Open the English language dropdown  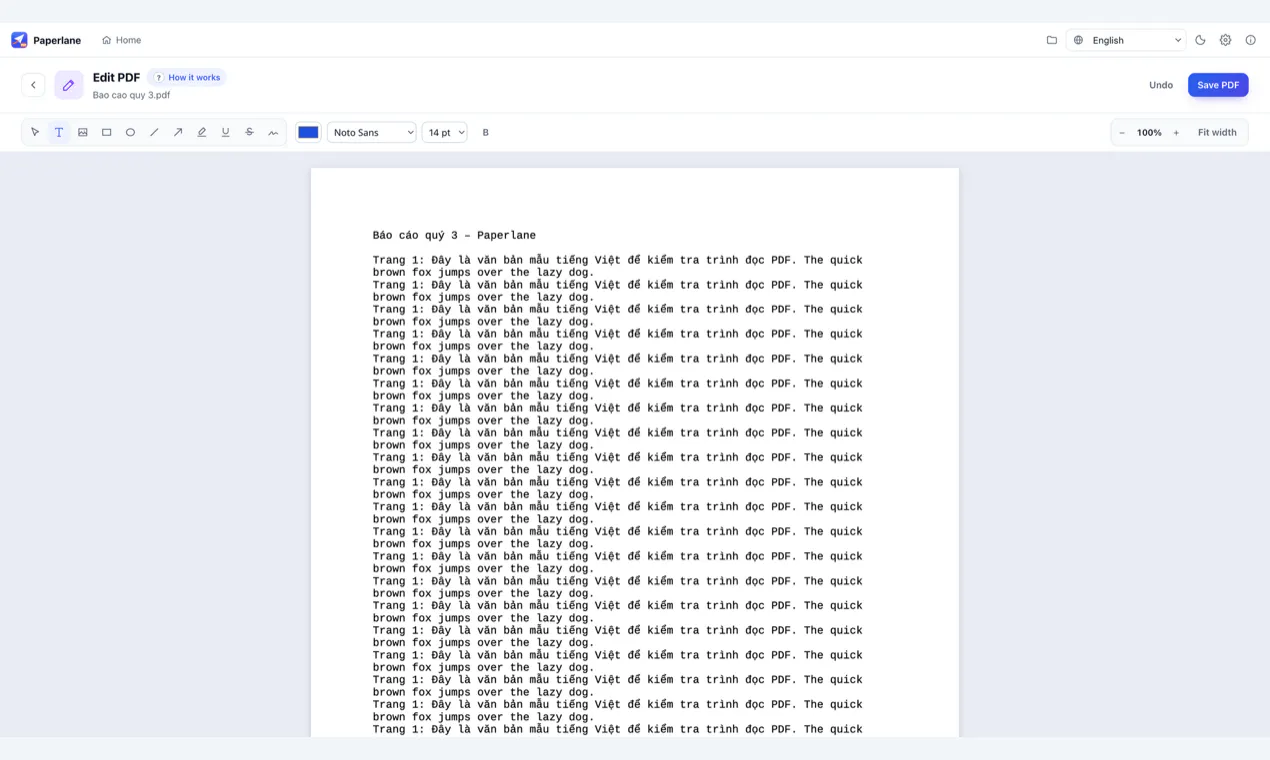coord(1126,40)
